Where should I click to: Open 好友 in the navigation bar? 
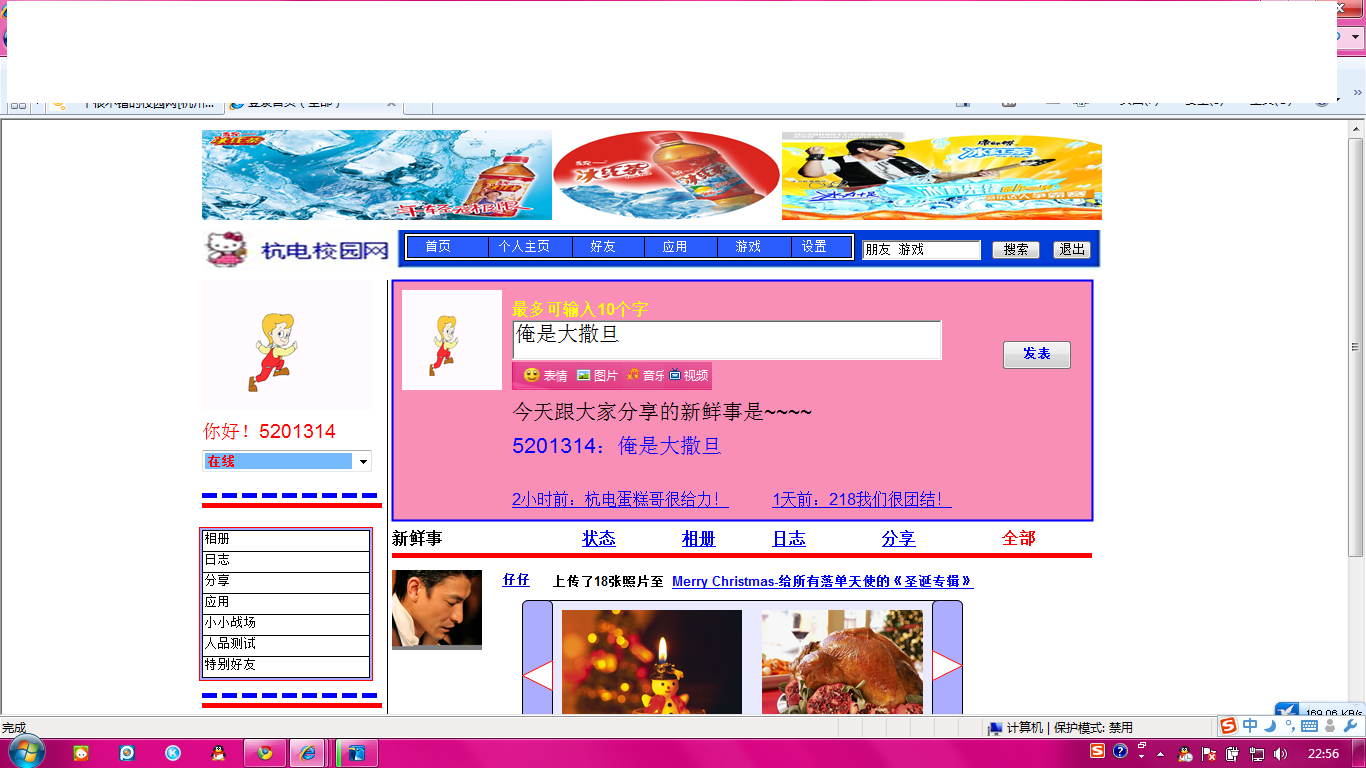pos(603,247)
